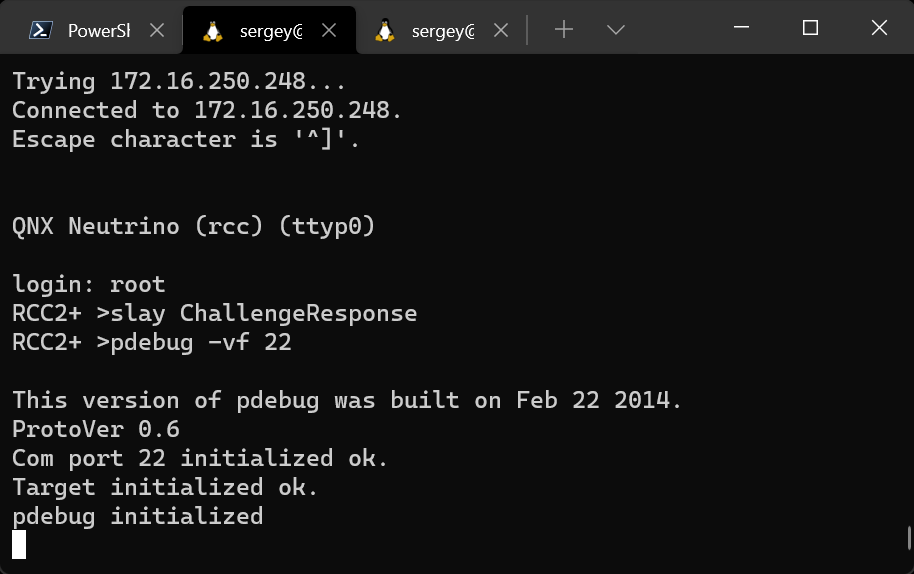Click the penguin icon on the inactive sergey@ tab
This screenshot has height=574, width=914.
(384, 30)
